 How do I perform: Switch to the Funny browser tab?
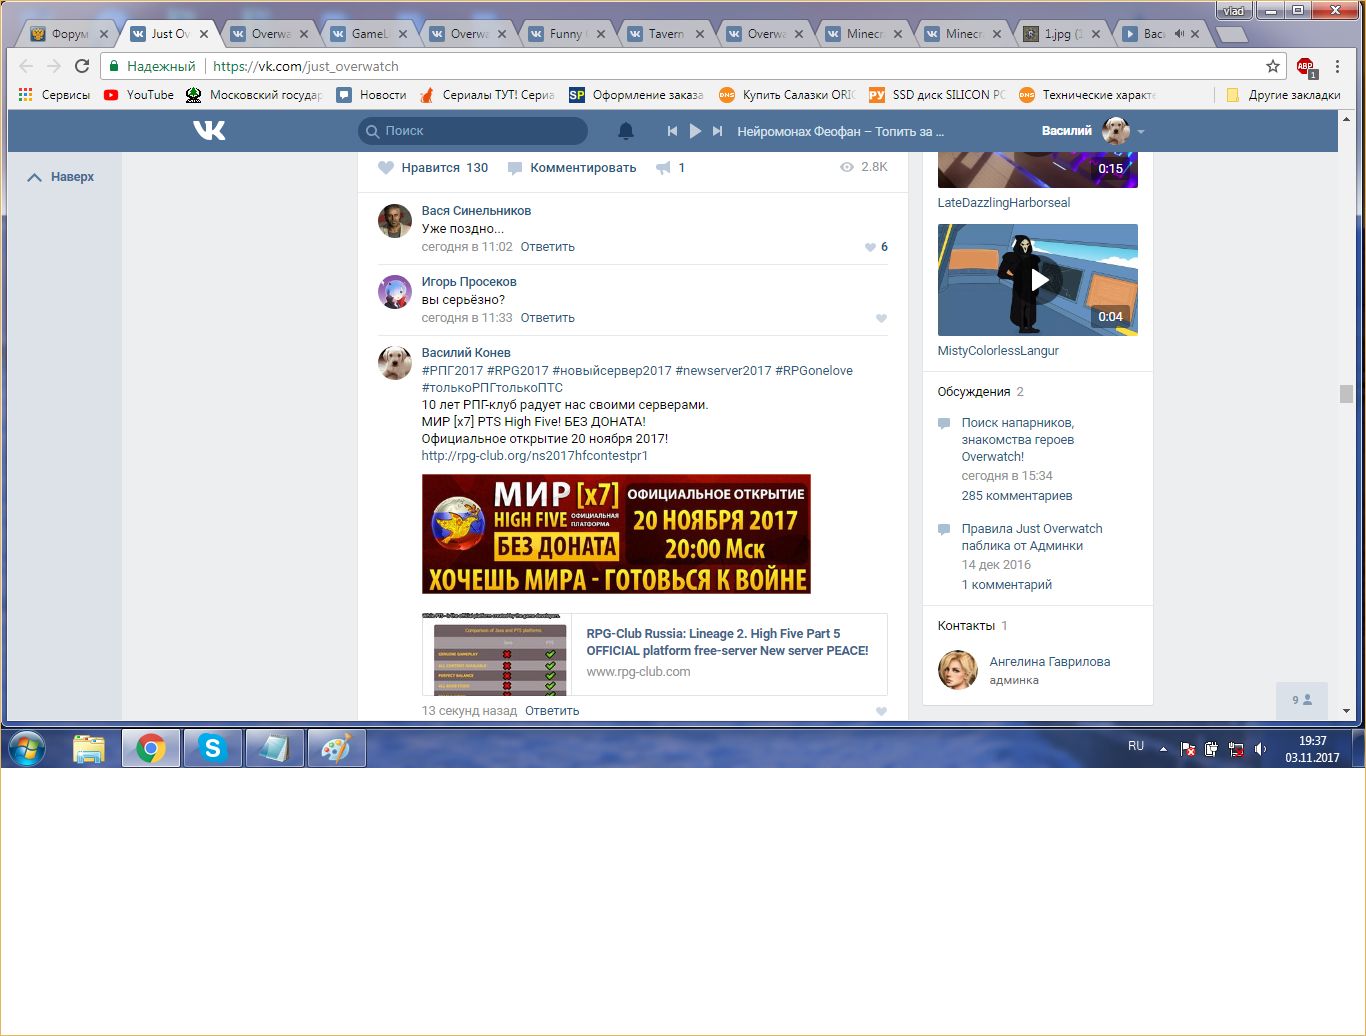click(566, 34)
